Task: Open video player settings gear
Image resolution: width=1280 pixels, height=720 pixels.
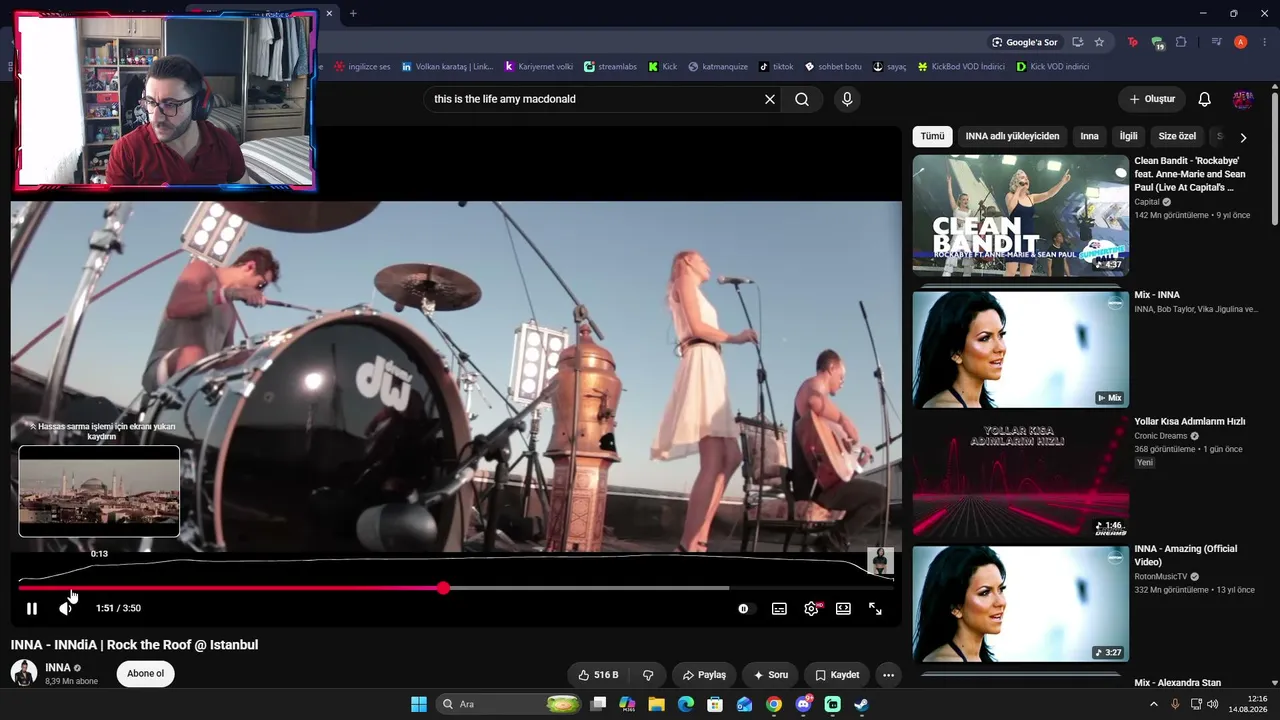Action: tap(811, 608)
